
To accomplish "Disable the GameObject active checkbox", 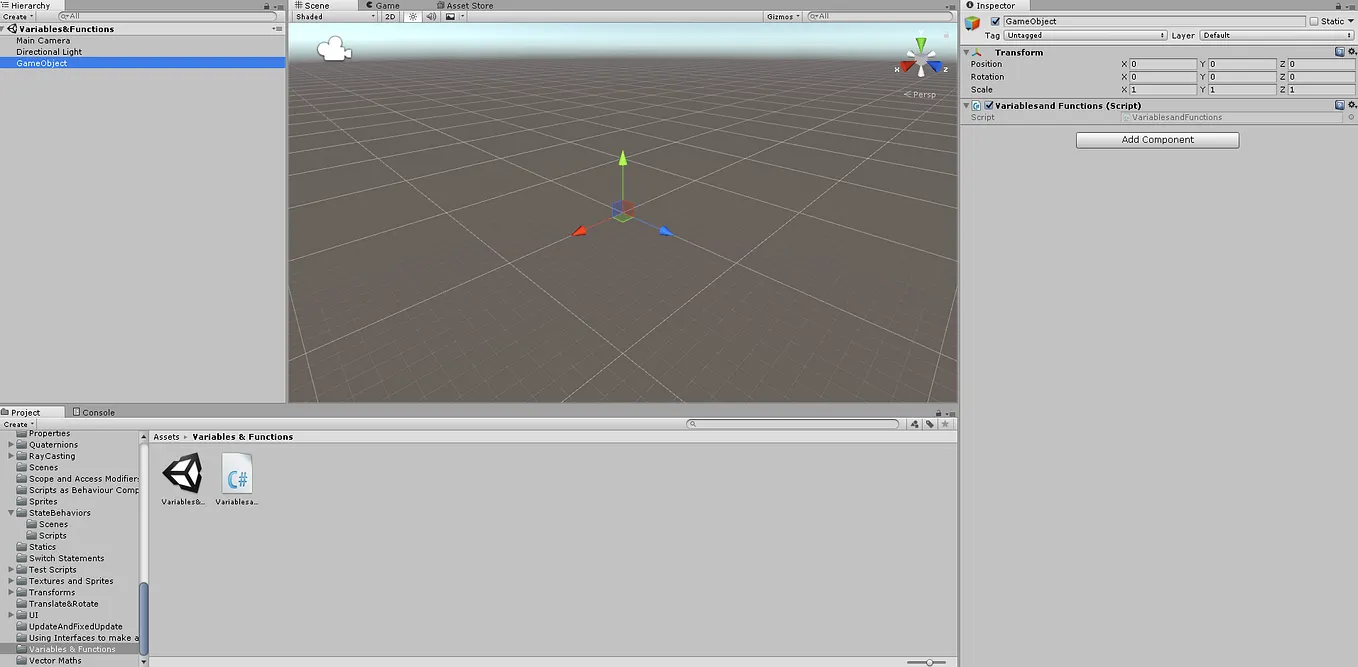I will point(994,20).
